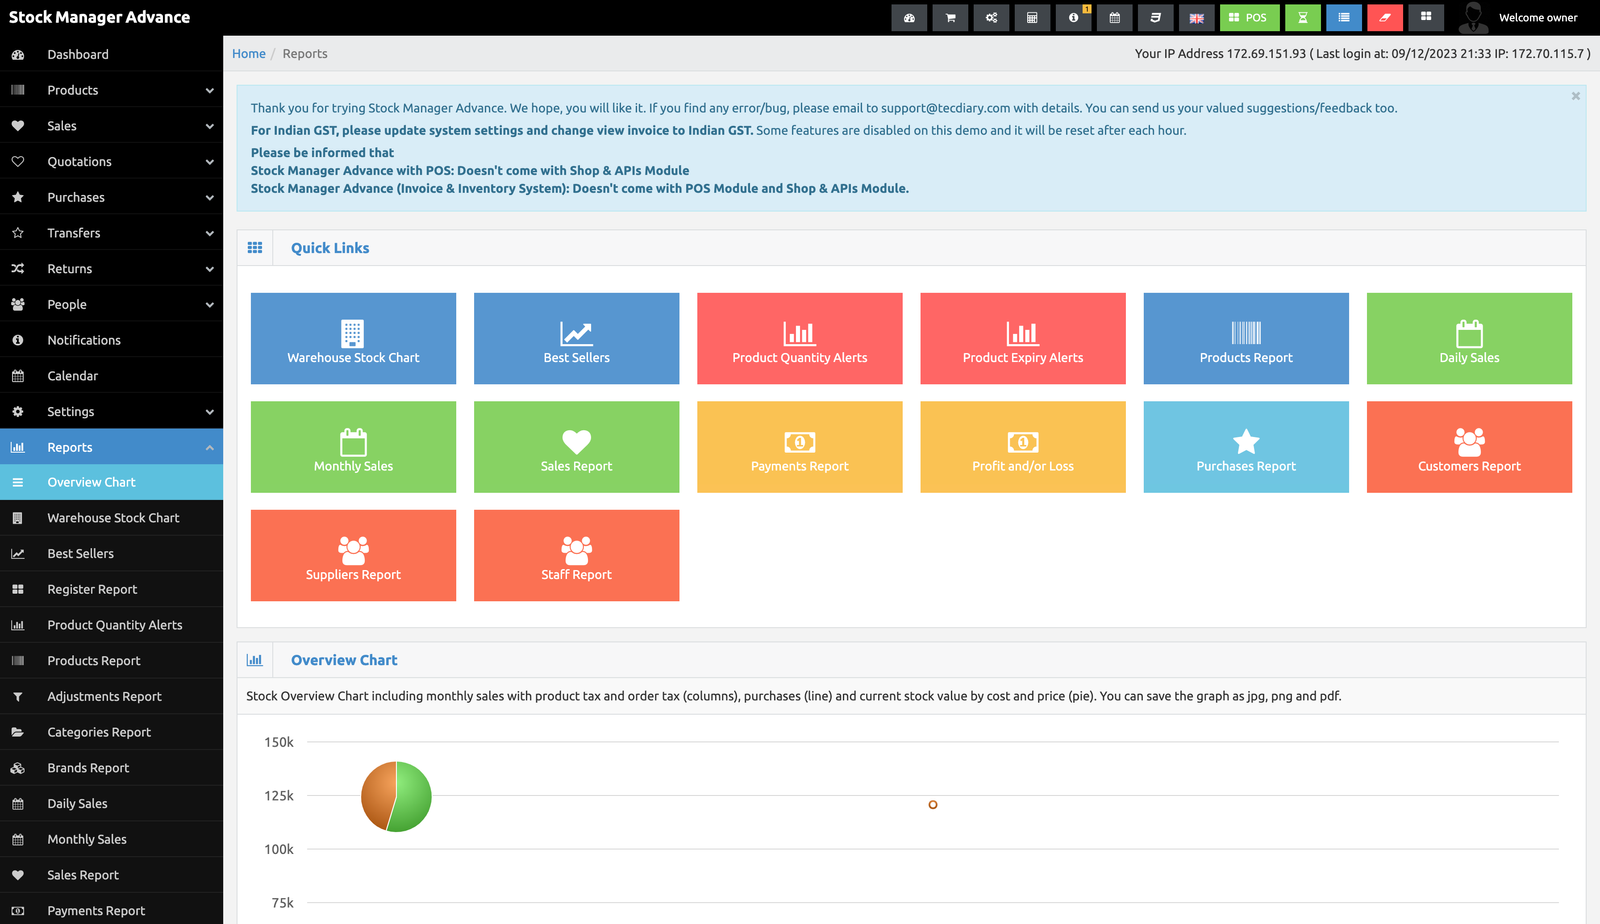Open Customers Report tile
Viewport: 1600px width, 924px height.
[1469, 447]
